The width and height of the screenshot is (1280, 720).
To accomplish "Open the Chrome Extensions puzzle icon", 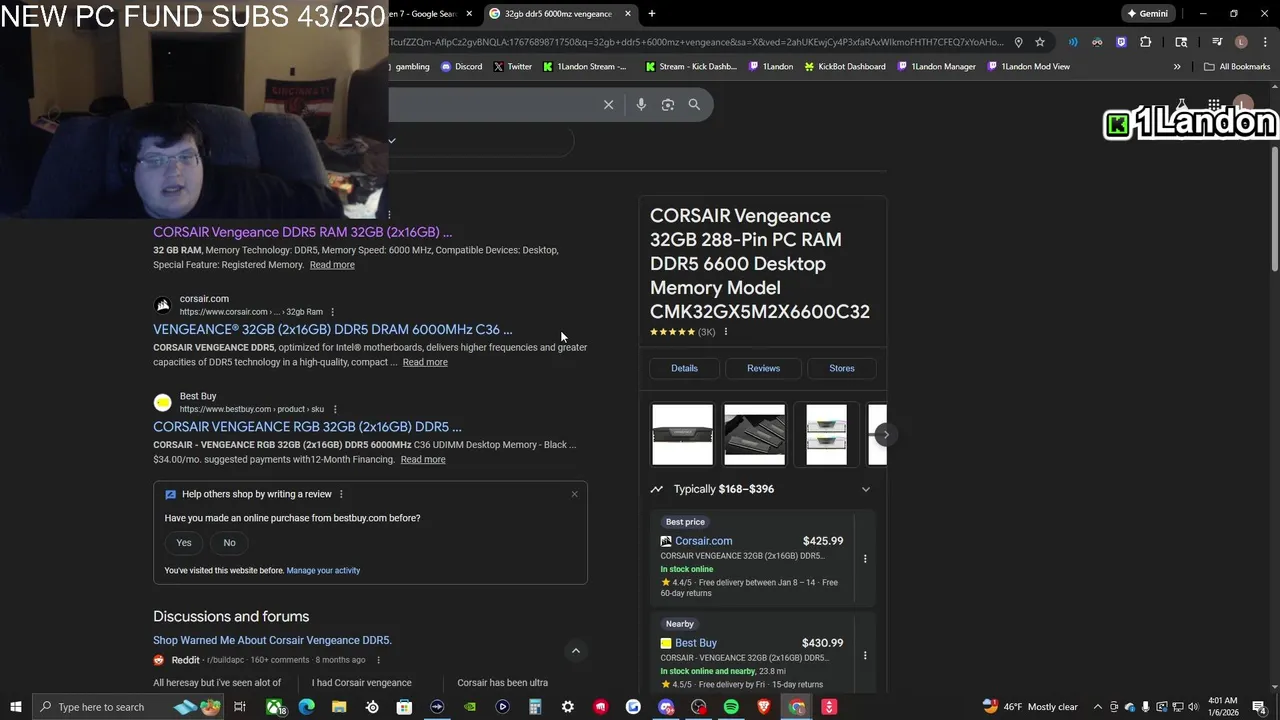I will tap(1146, 42).
